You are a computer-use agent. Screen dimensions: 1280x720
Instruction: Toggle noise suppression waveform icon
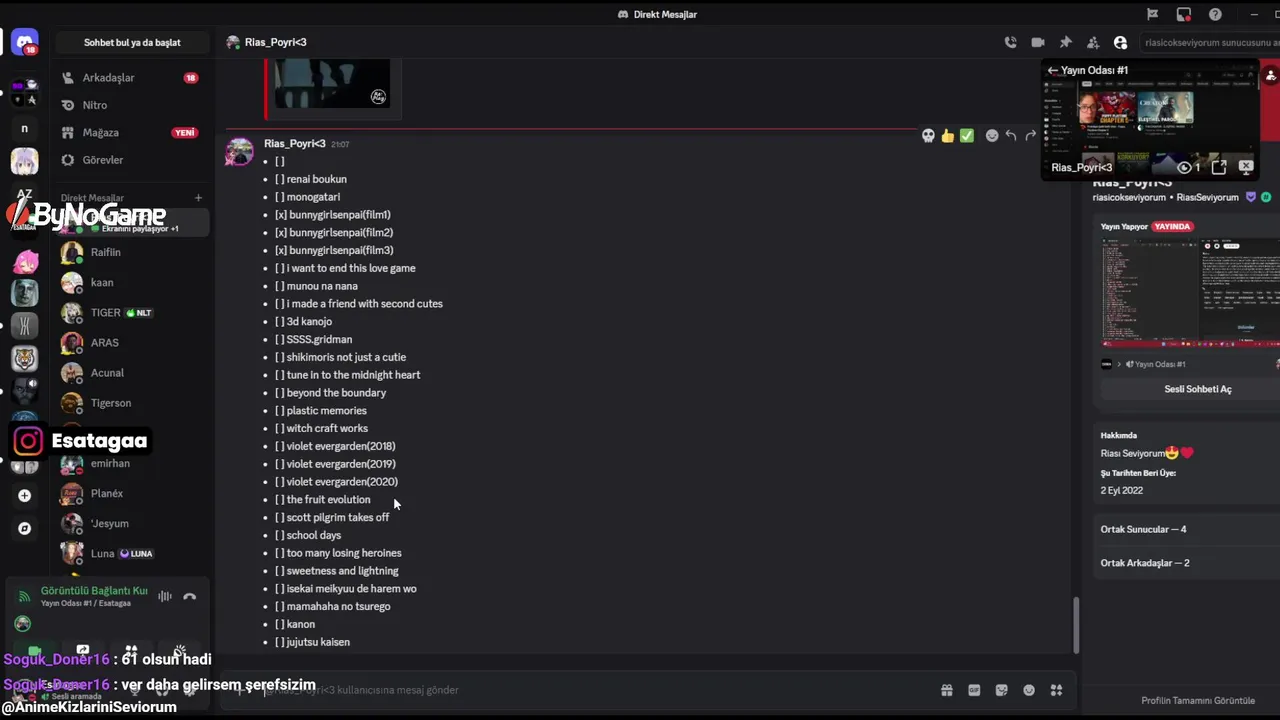(x=165, y=597)
